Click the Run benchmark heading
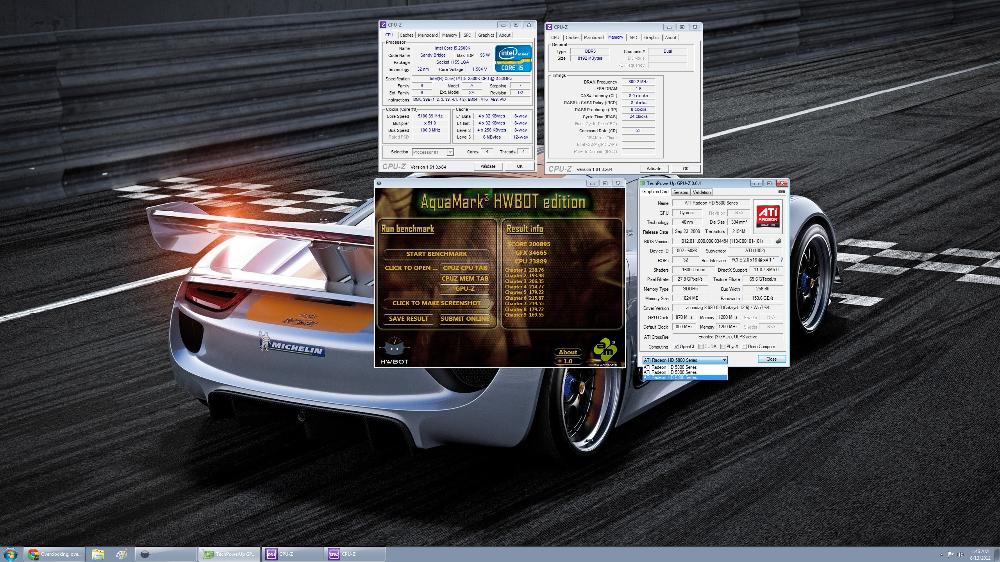Viewport: 1000px width, 562px height. tap(408, 228)
